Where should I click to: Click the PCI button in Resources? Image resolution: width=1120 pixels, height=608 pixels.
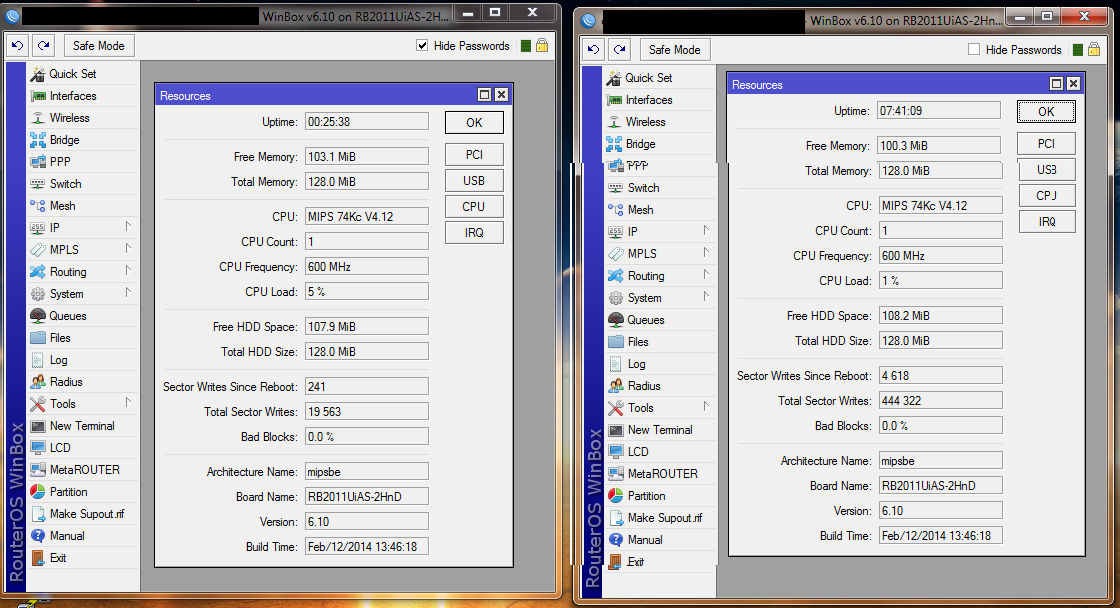pyautogui.click(x=474, y=154)
